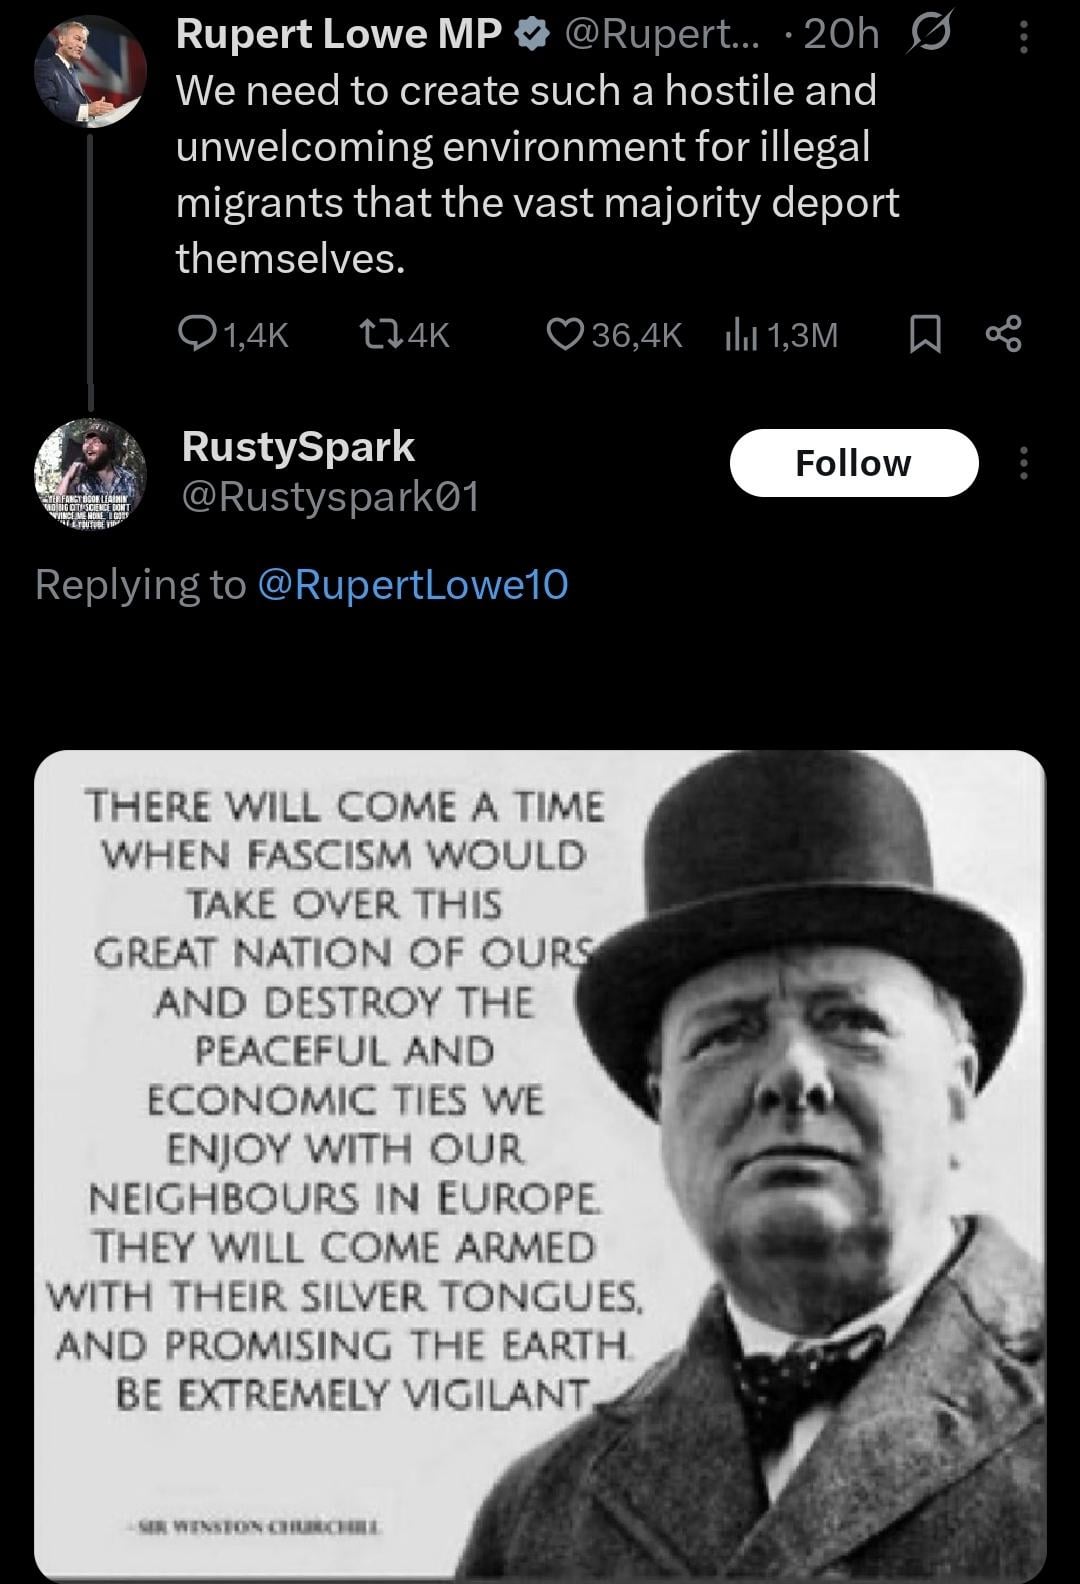The height and width of the screenshot is (1584, 1080).
Task: Bookmark Rupert Lowe's tweet
Action: pos(925,334)
